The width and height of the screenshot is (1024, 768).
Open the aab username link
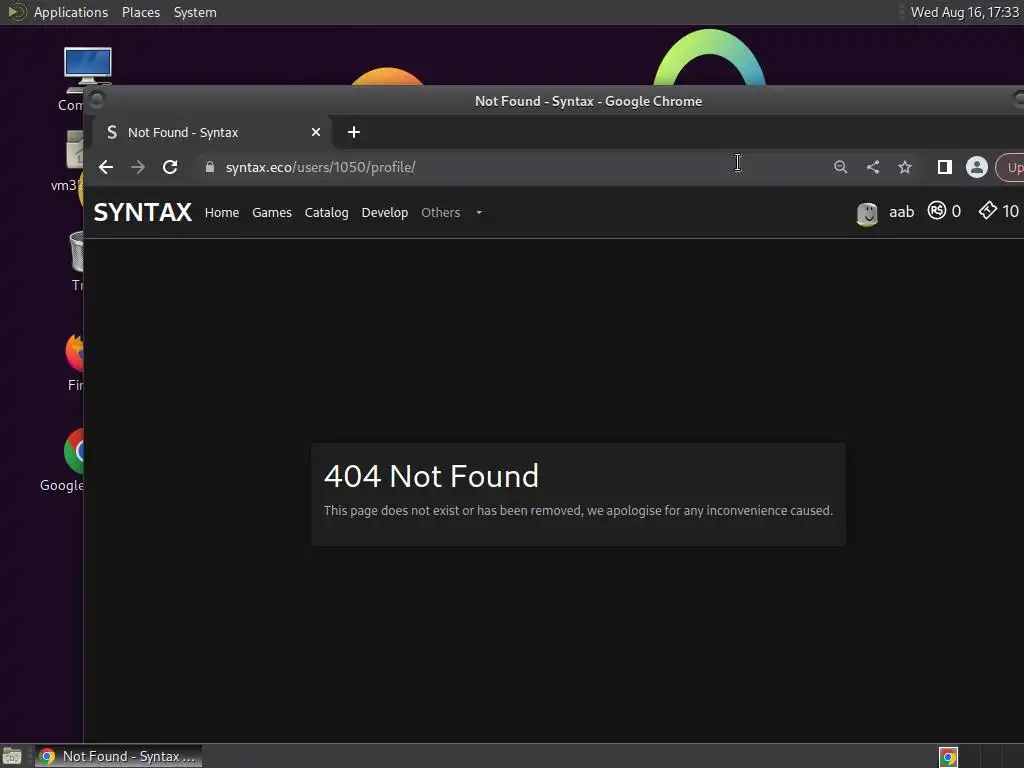pyautogui.click(x=901, y=212)
